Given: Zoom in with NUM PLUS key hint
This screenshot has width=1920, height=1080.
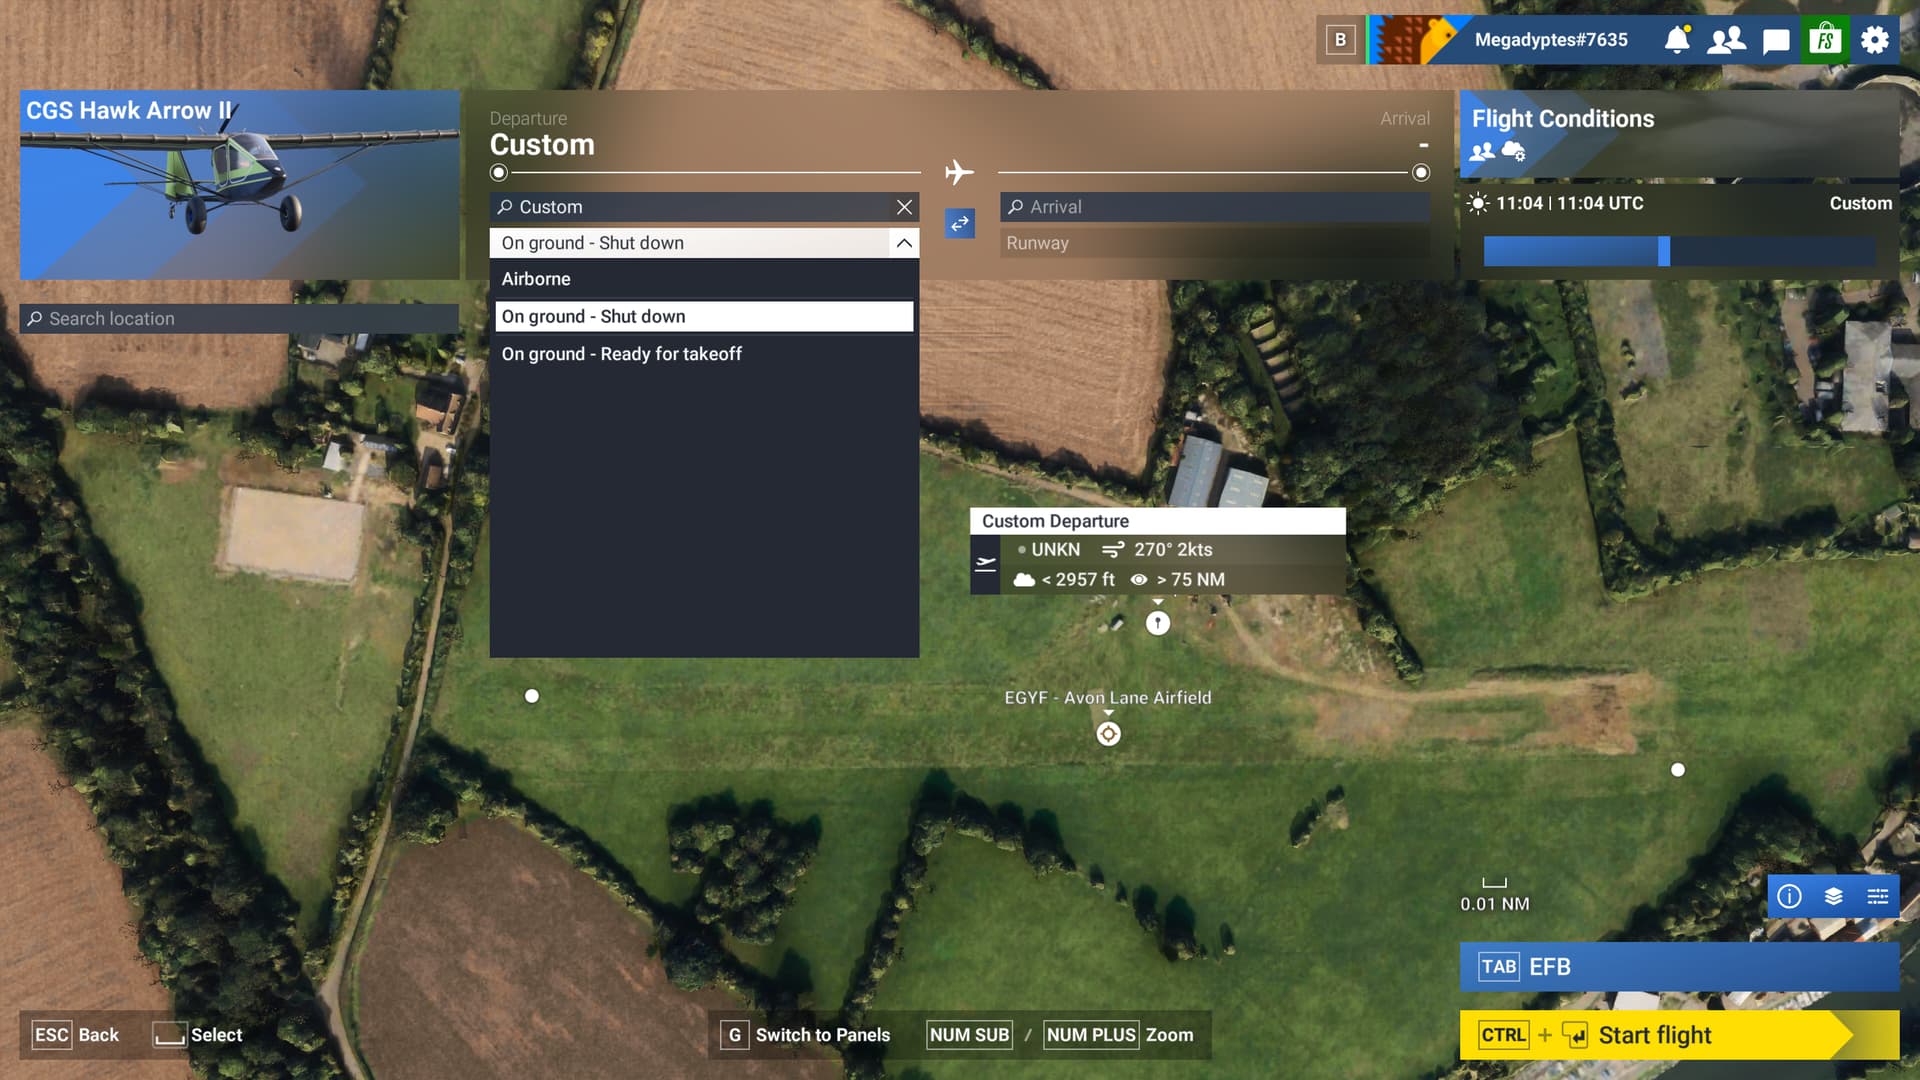Looking at the screenshot, I should tap(1091, 1035).
